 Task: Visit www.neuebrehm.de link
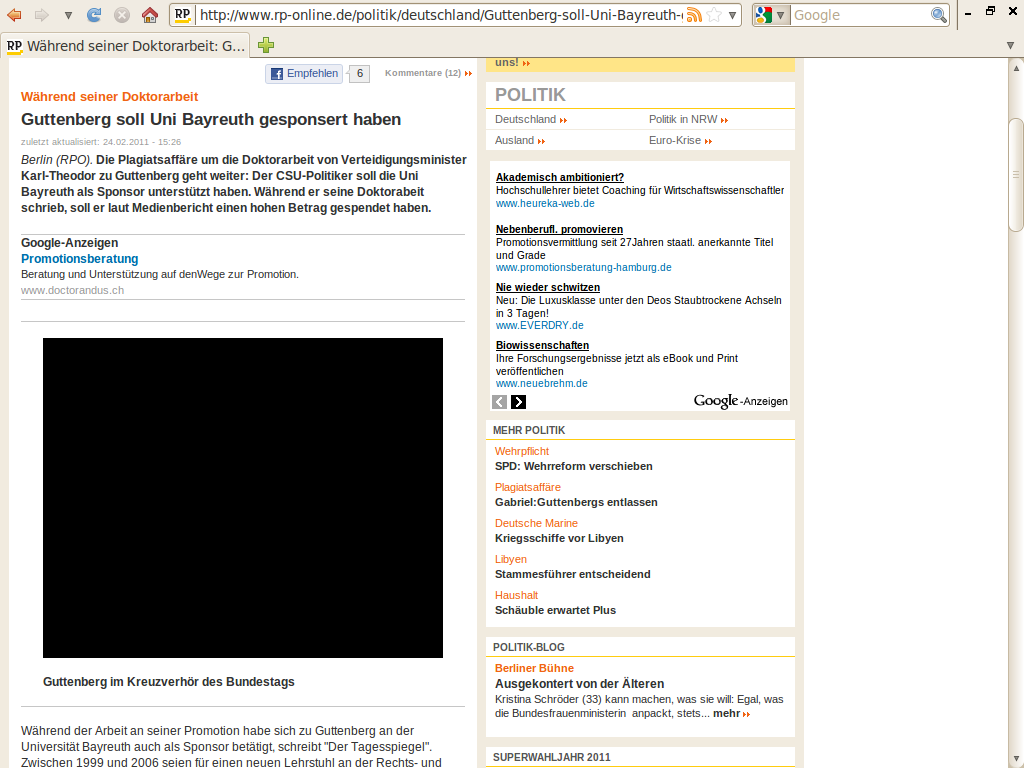coord(541,383)
